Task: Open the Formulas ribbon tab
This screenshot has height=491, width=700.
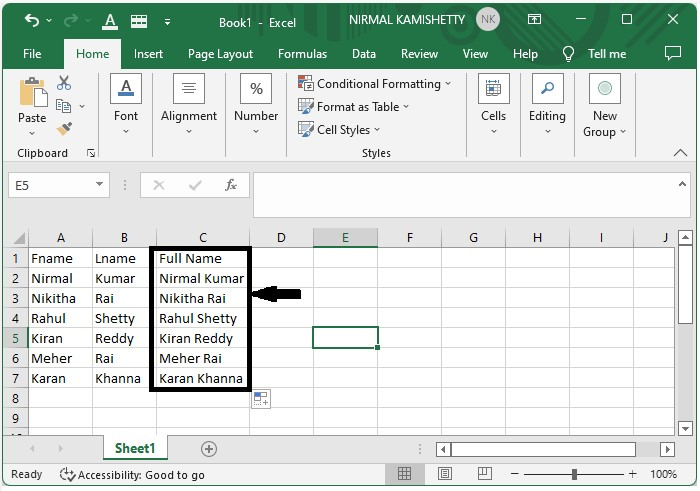Action: [x=302, y=54]
